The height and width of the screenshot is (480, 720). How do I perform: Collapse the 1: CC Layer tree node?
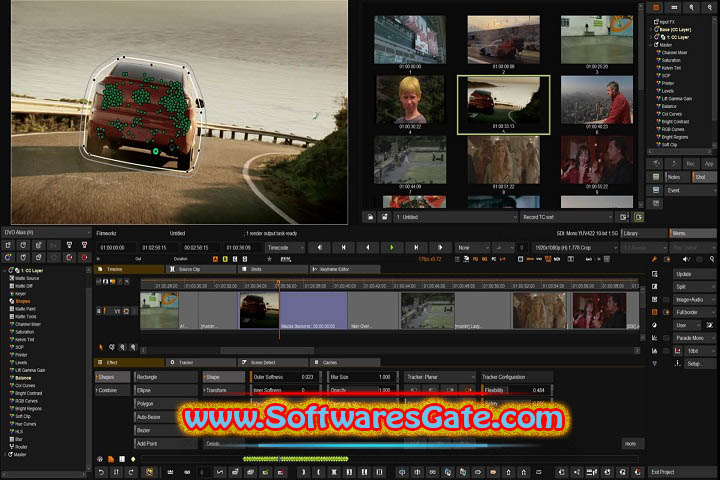(x=5, y=271)
